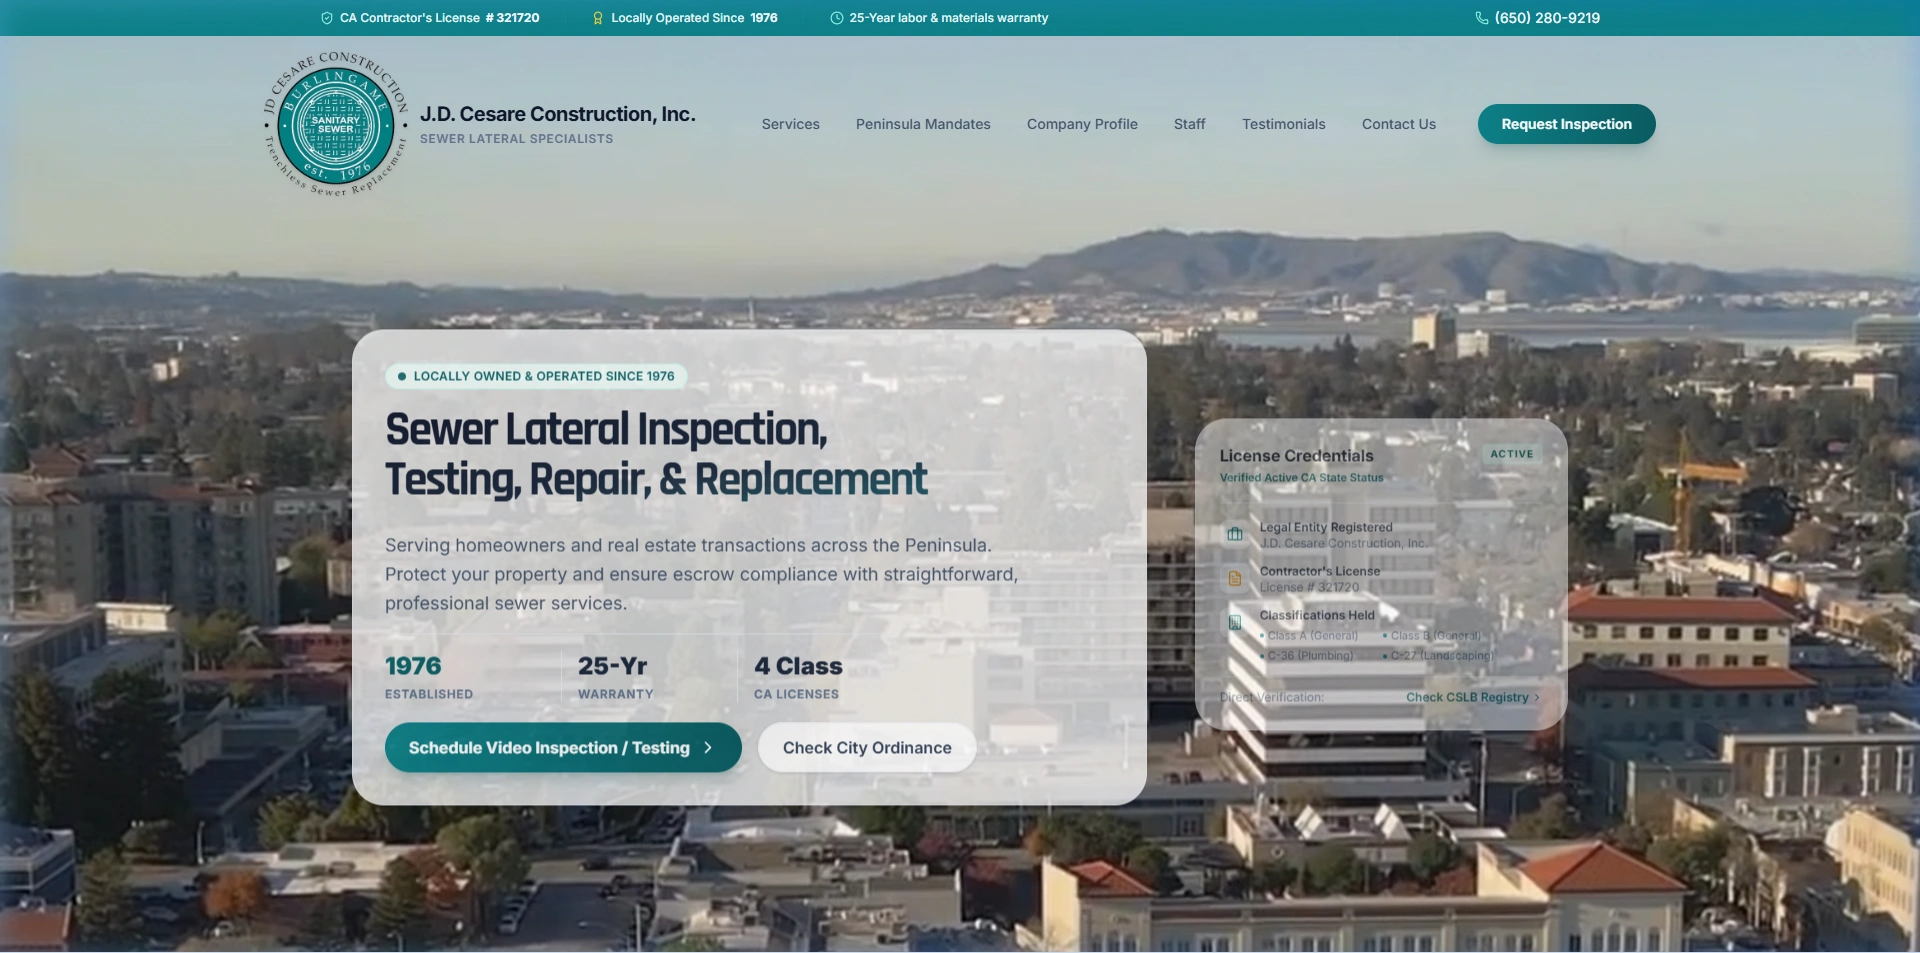Open the Services menu
The image size is (1920, 953).
tap(791, 124)
